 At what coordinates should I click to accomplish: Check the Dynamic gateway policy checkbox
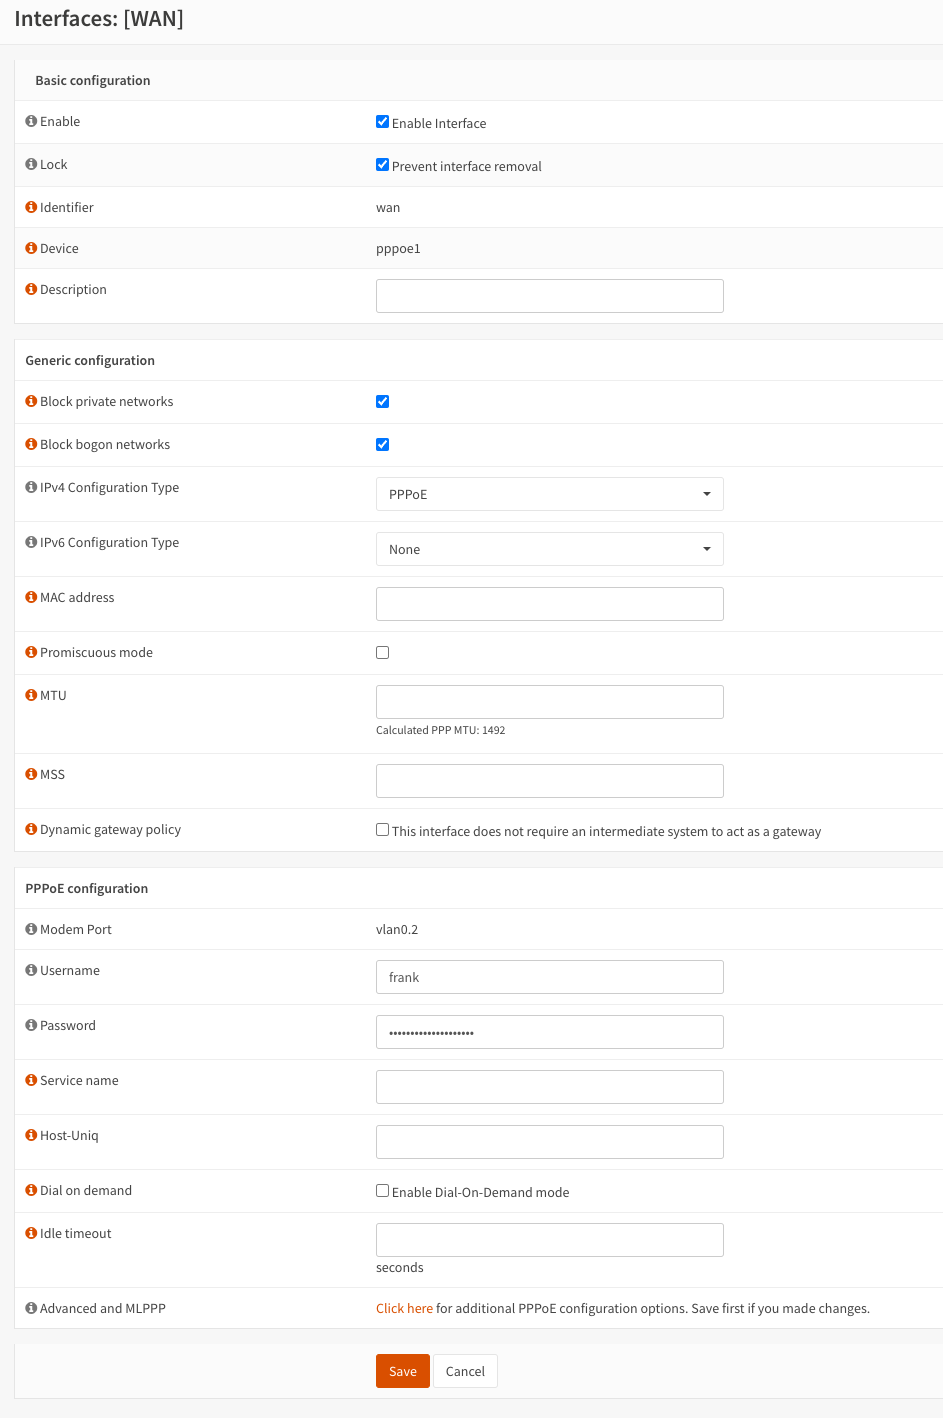[x=382, y=830]
